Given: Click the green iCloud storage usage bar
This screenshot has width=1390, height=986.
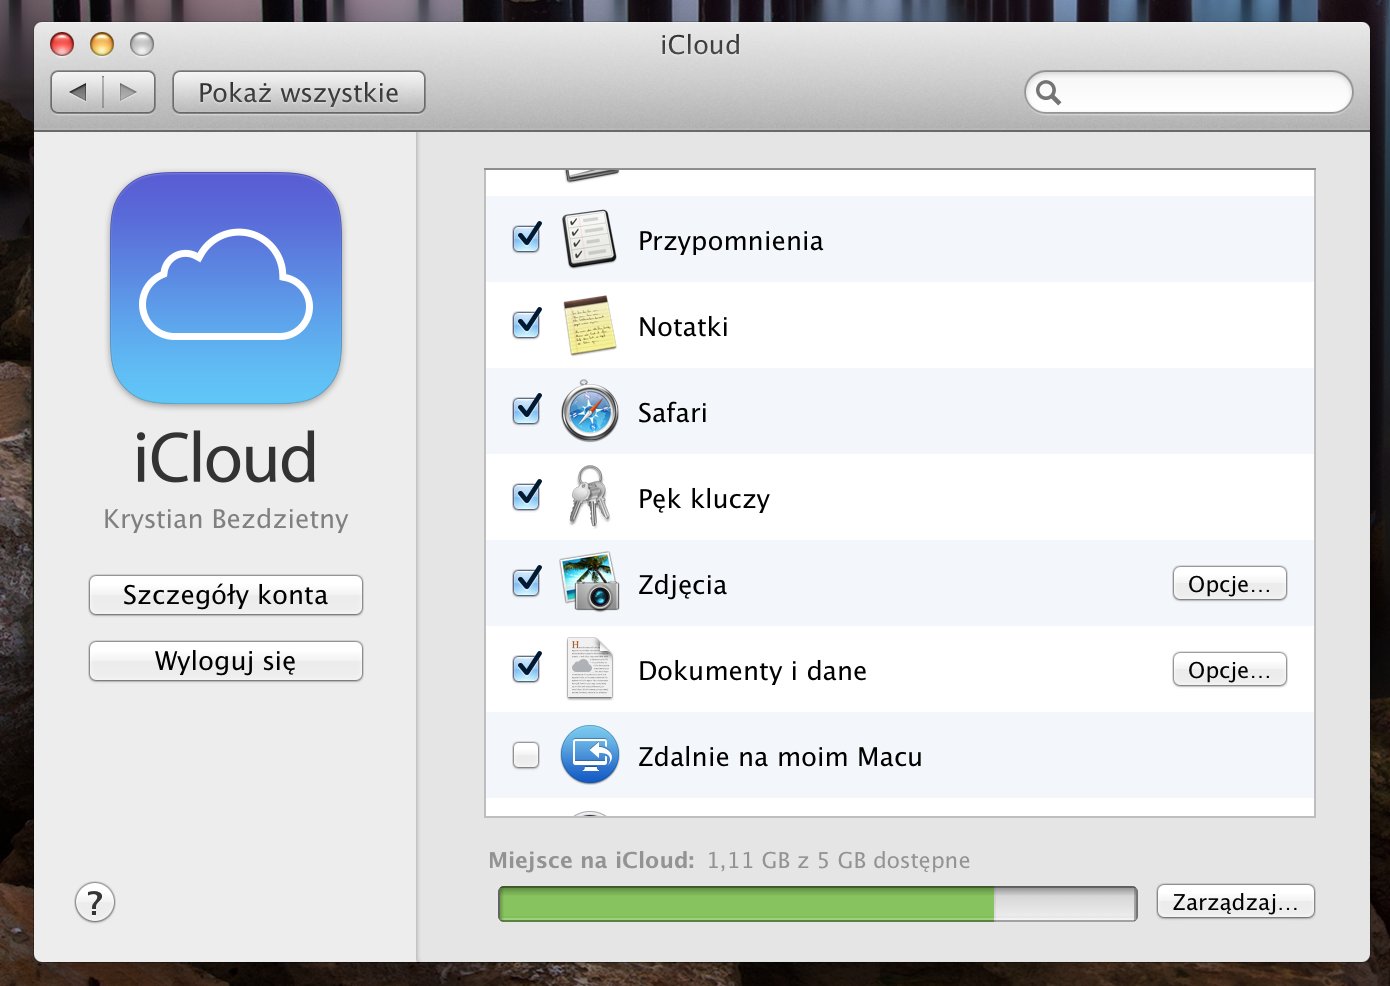Looking at the screenshot, I should click(x=746, y=904).
